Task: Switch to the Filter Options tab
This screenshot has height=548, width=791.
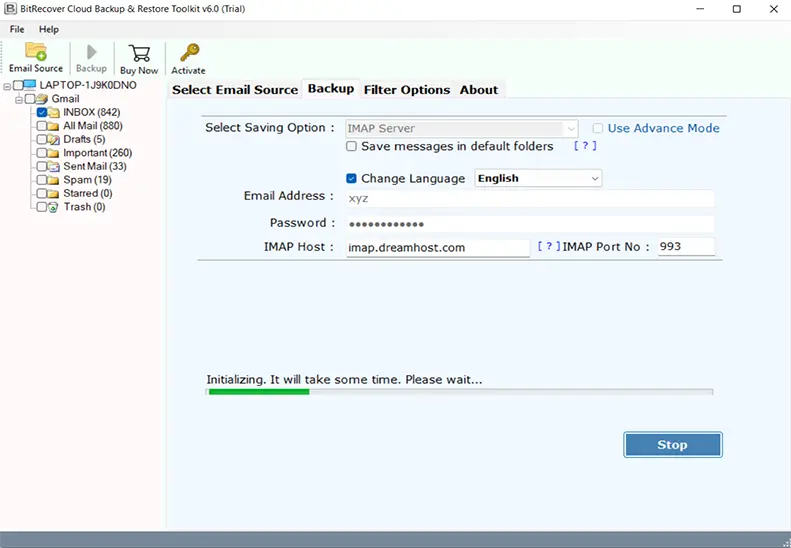Action: [406, 90]
